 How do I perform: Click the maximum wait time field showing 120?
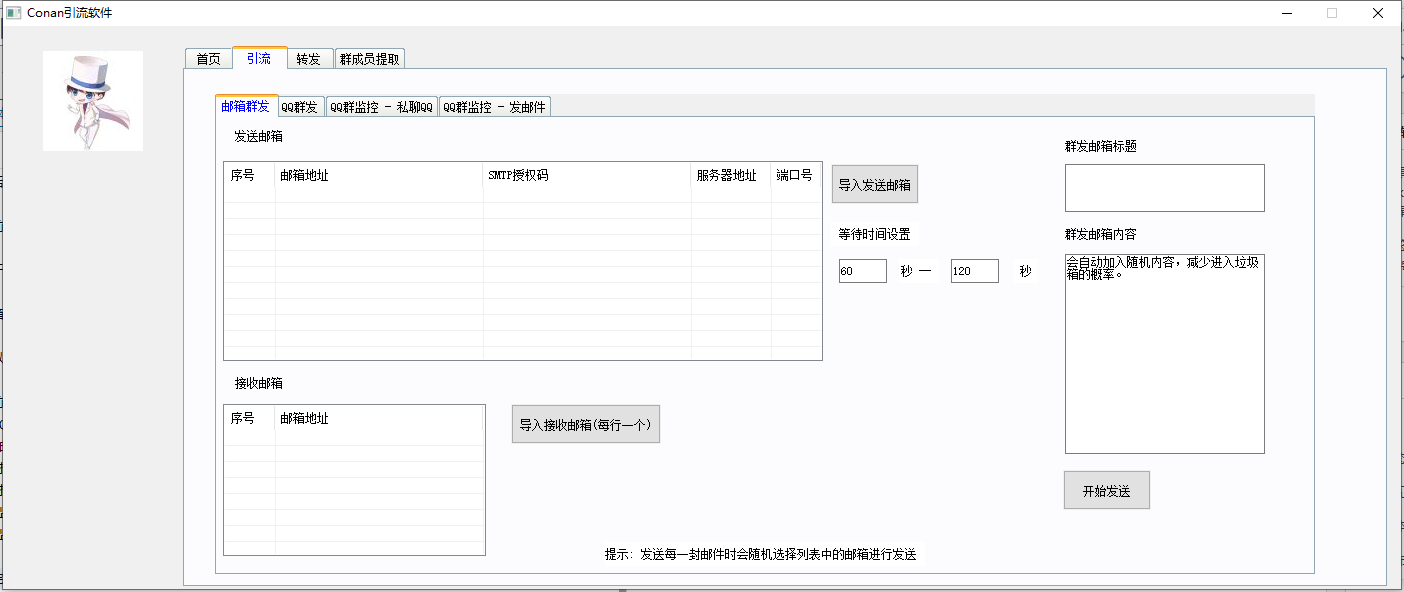click(x=974, y=271)
